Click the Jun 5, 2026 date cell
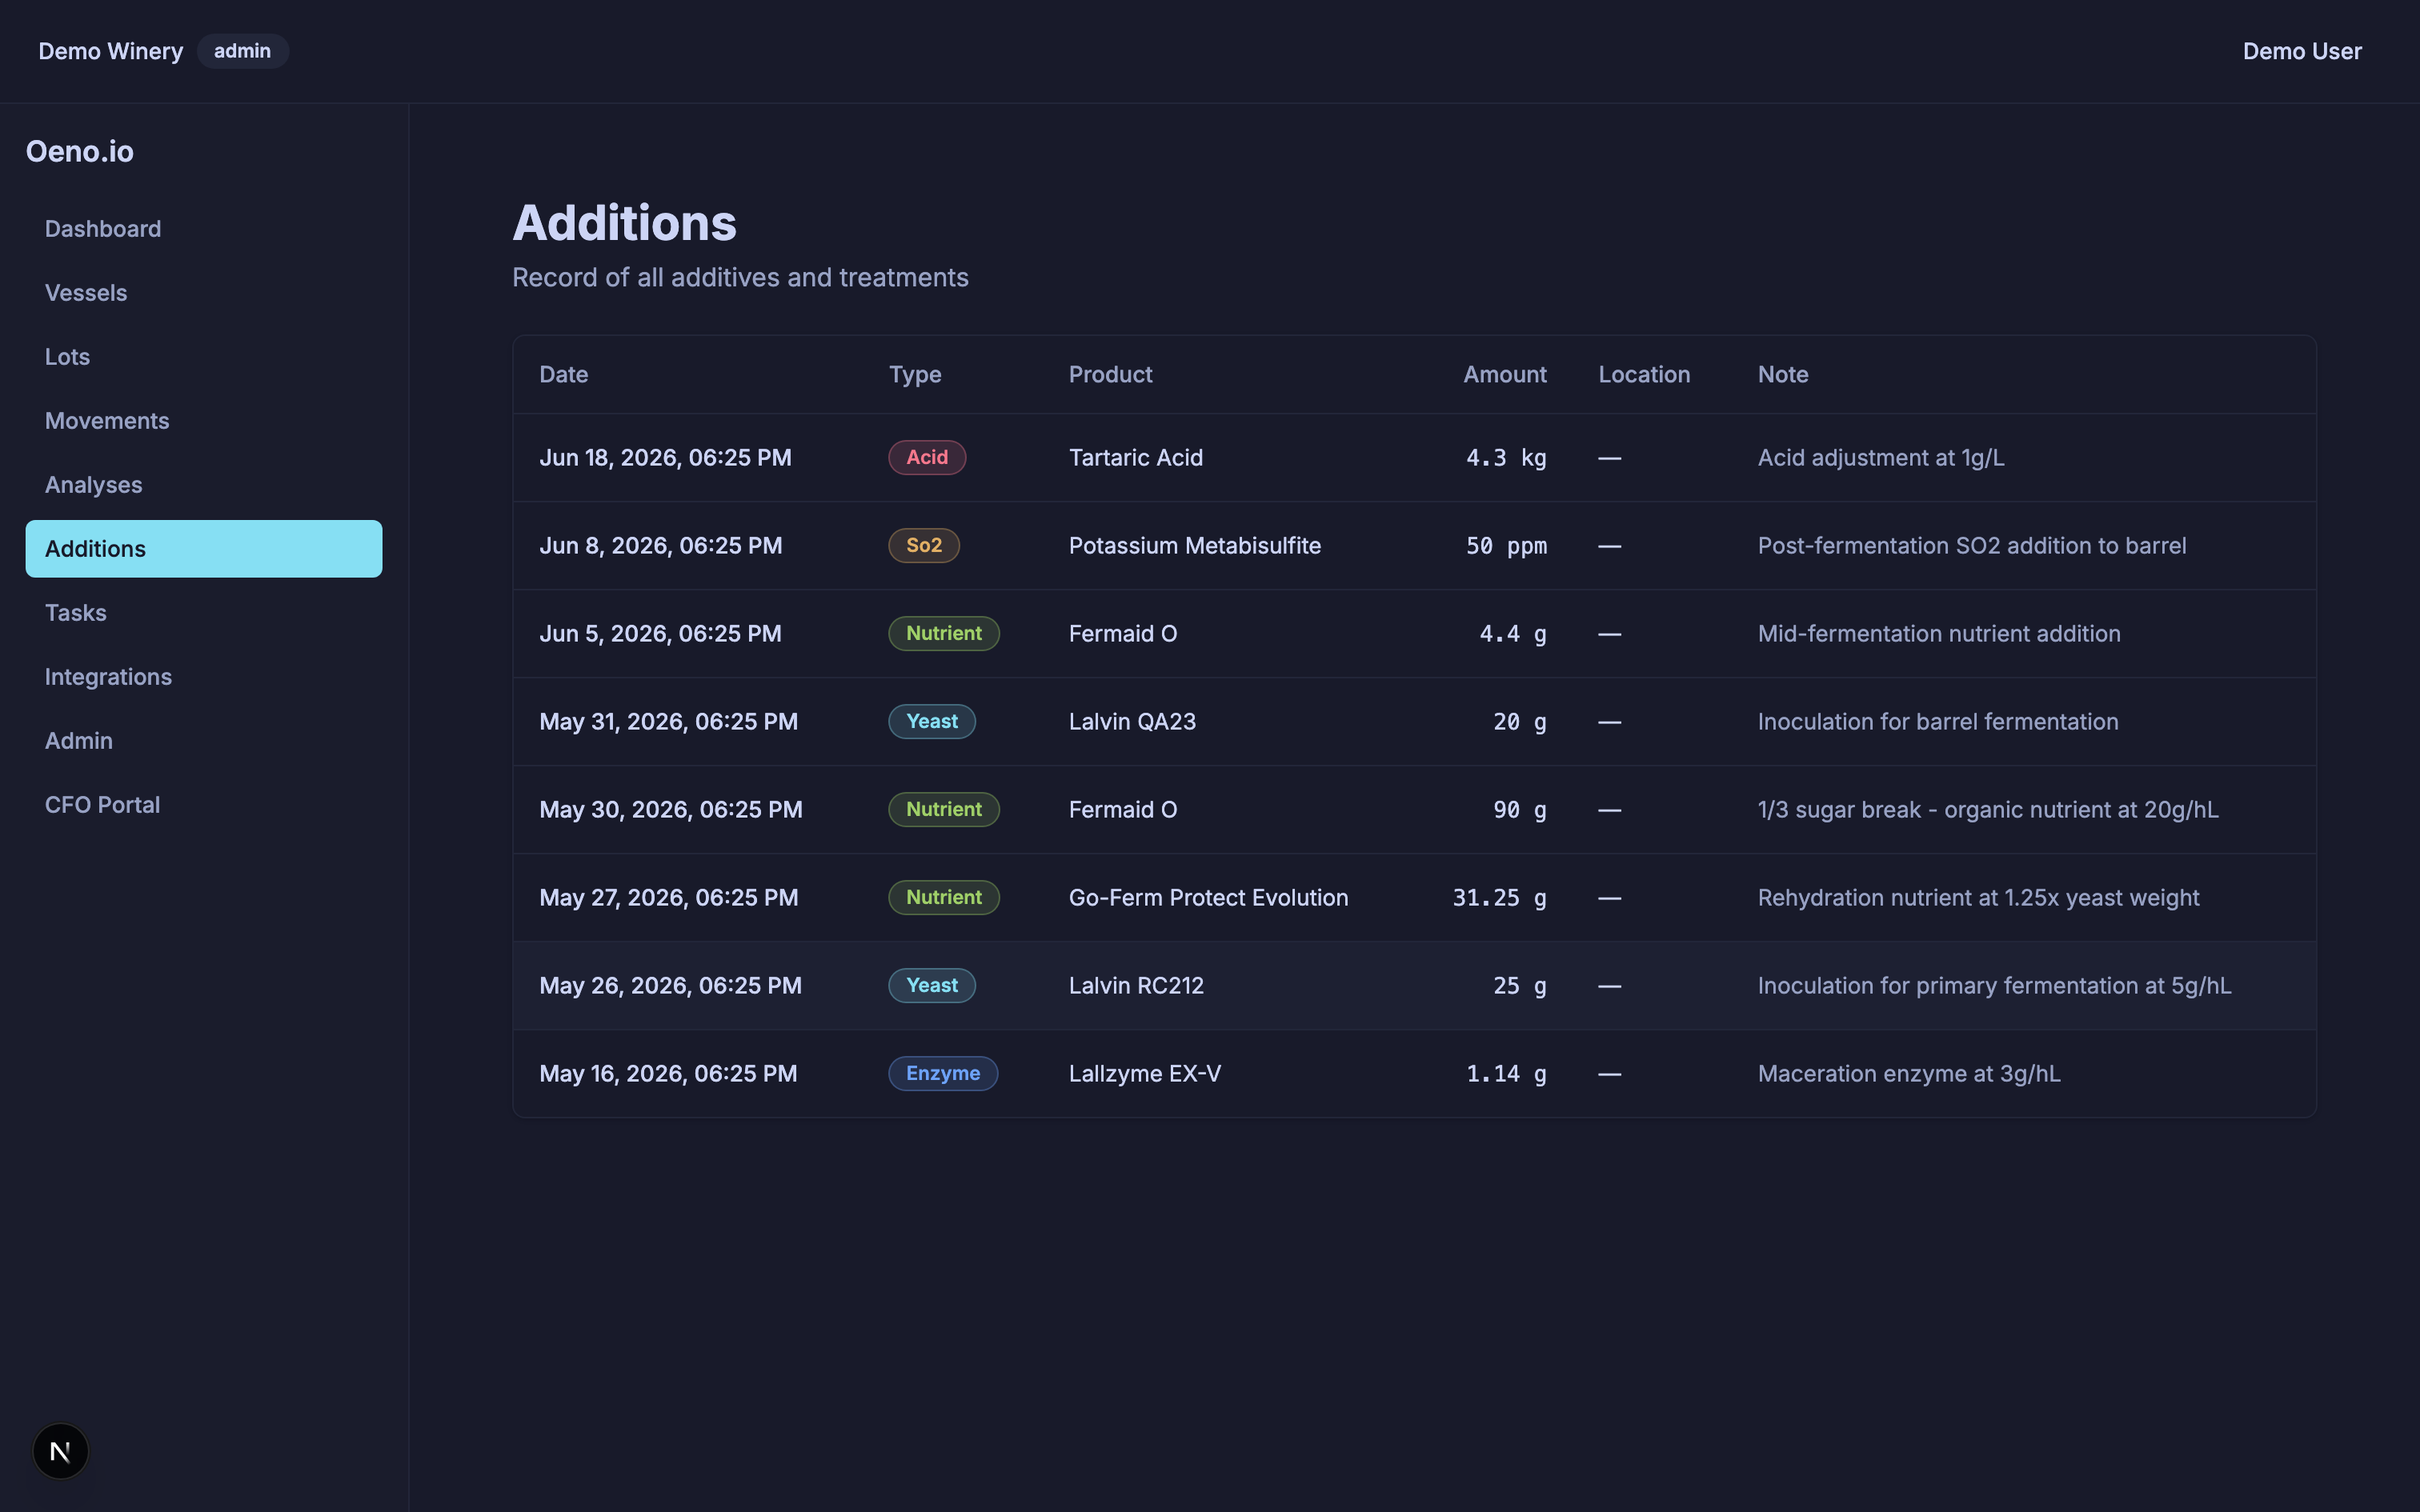2420x1512 pixels. (x=660, y=633)
